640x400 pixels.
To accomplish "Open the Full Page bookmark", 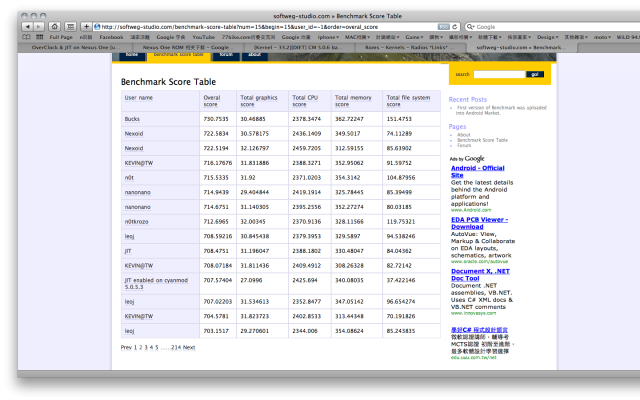I will tap(61, 37).
